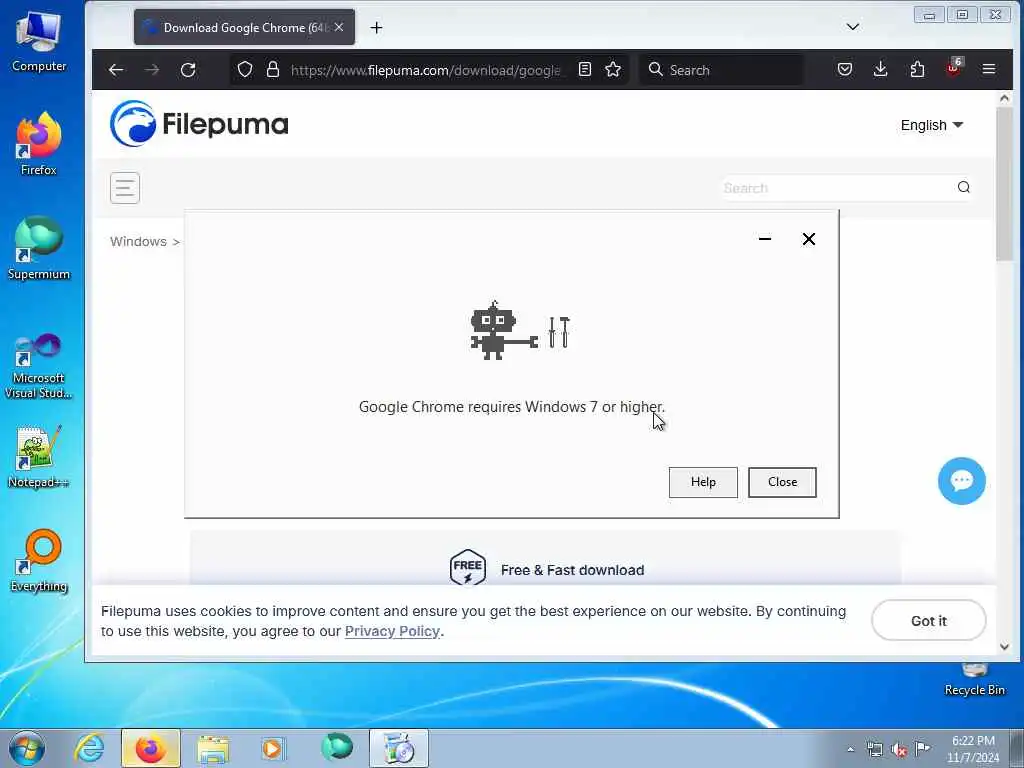Click the site padlock security icon
This screenshot has height=768, width=1024.
pyautogui.click(x=273, y=69)
